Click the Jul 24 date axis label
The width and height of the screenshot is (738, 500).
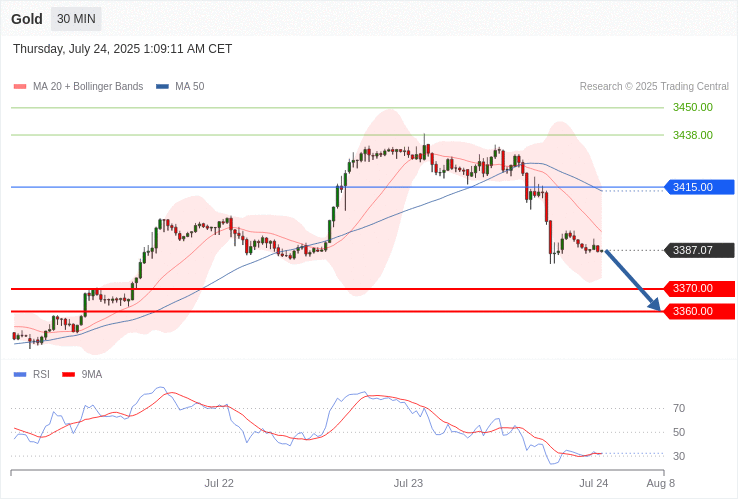tap(594, 484)
